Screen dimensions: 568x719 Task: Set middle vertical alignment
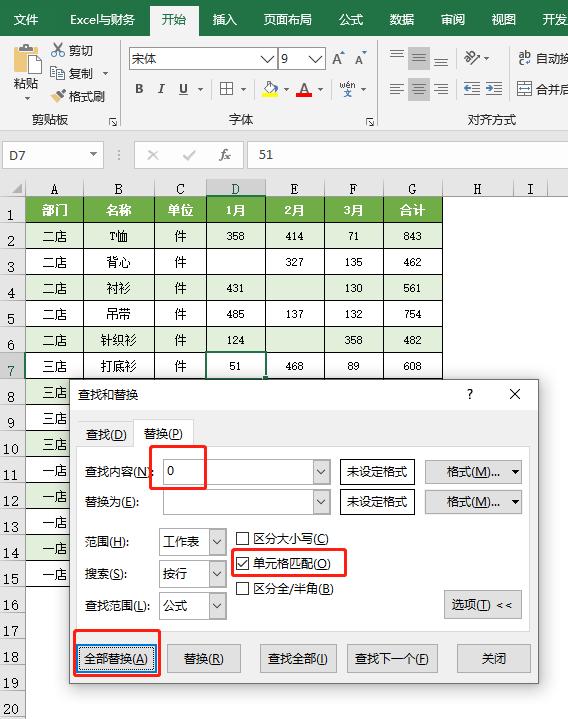tap(419, 58)
